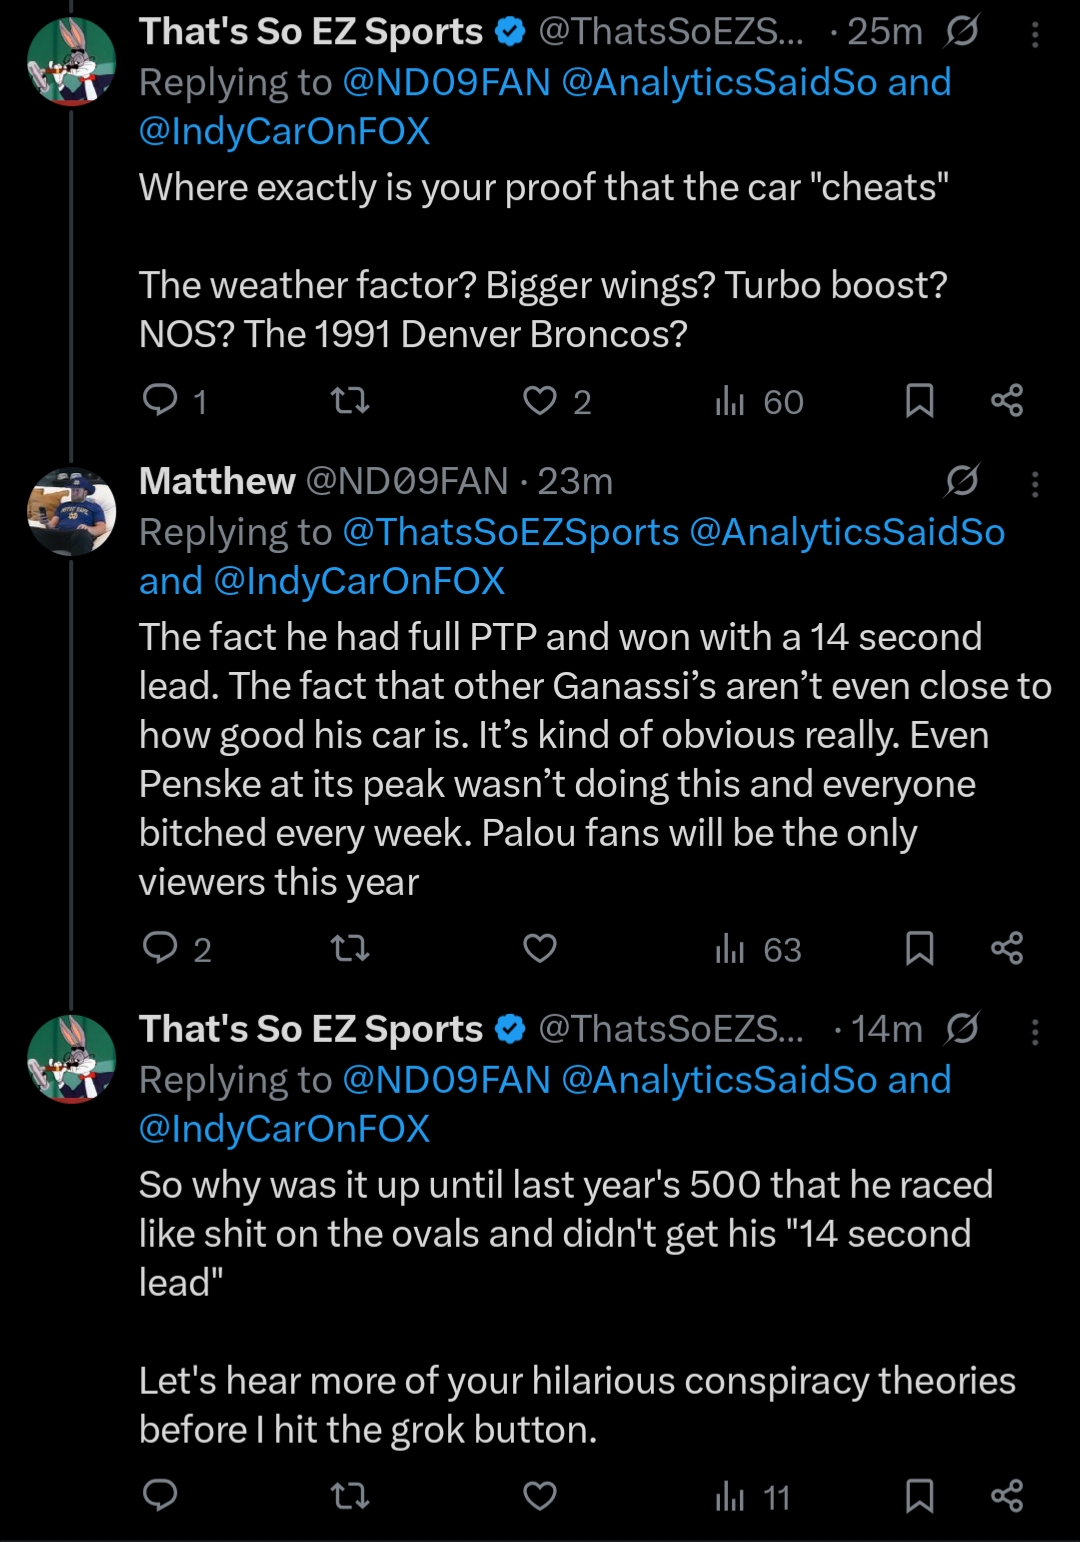The width and height of the screenshot is (1080, 1542).
Task: Open more options on the top tweet
Action: (1035, 35)
